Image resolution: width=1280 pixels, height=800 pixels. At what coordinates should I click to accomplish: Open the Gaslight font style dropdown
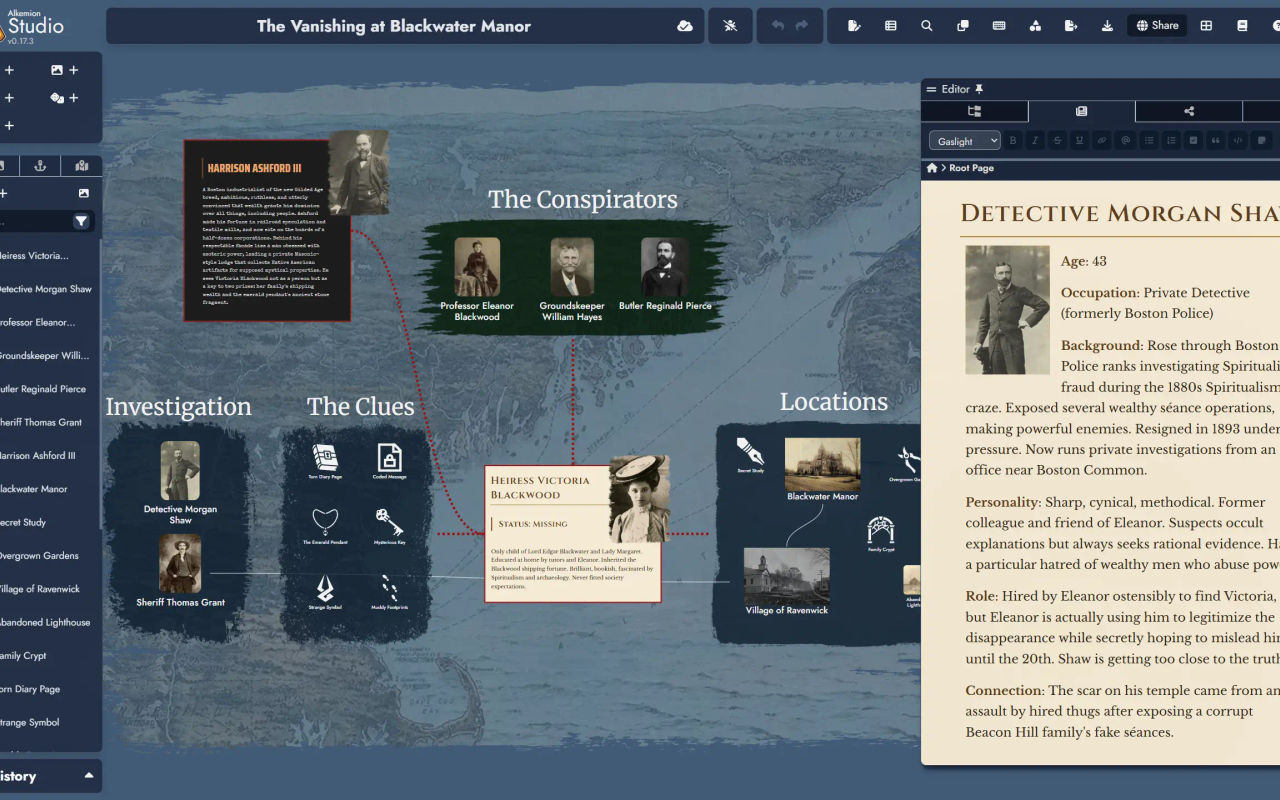tap(965, 141)
